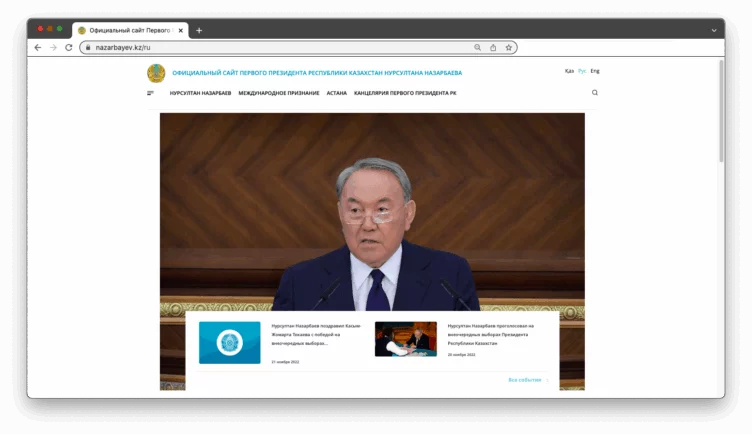Viewport: 752px width, 434px height.
Task: Close the Официальный сайт Первого tab
Action: pos(181,30)
